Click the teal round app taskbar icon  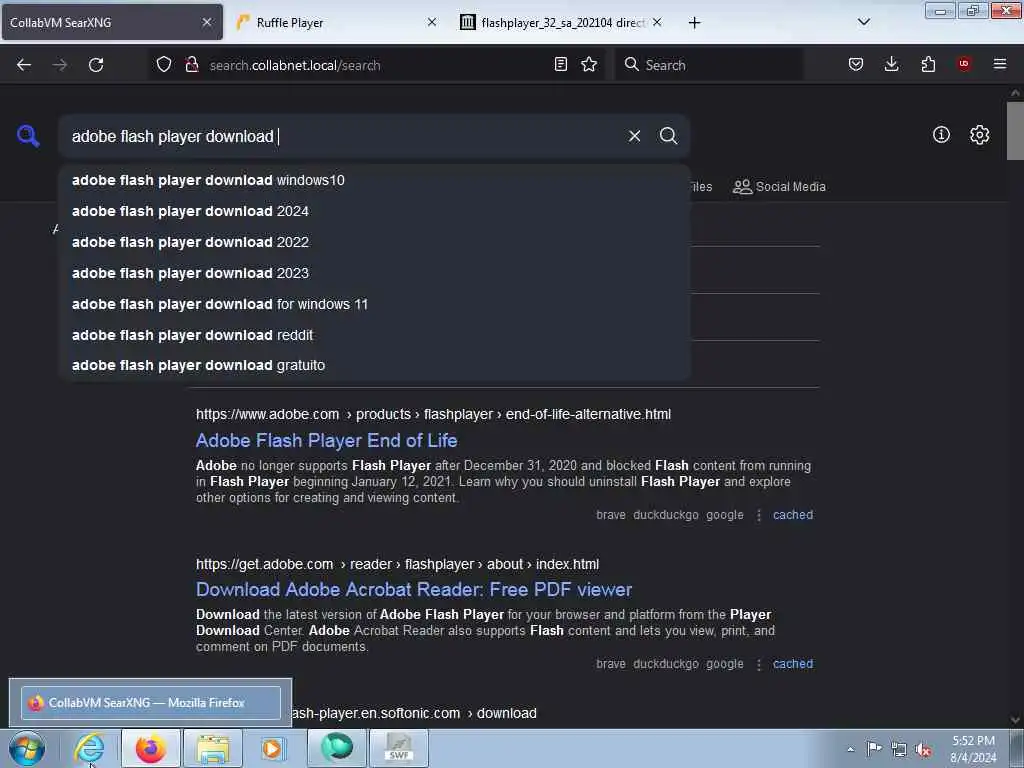[x=337, y=748]
